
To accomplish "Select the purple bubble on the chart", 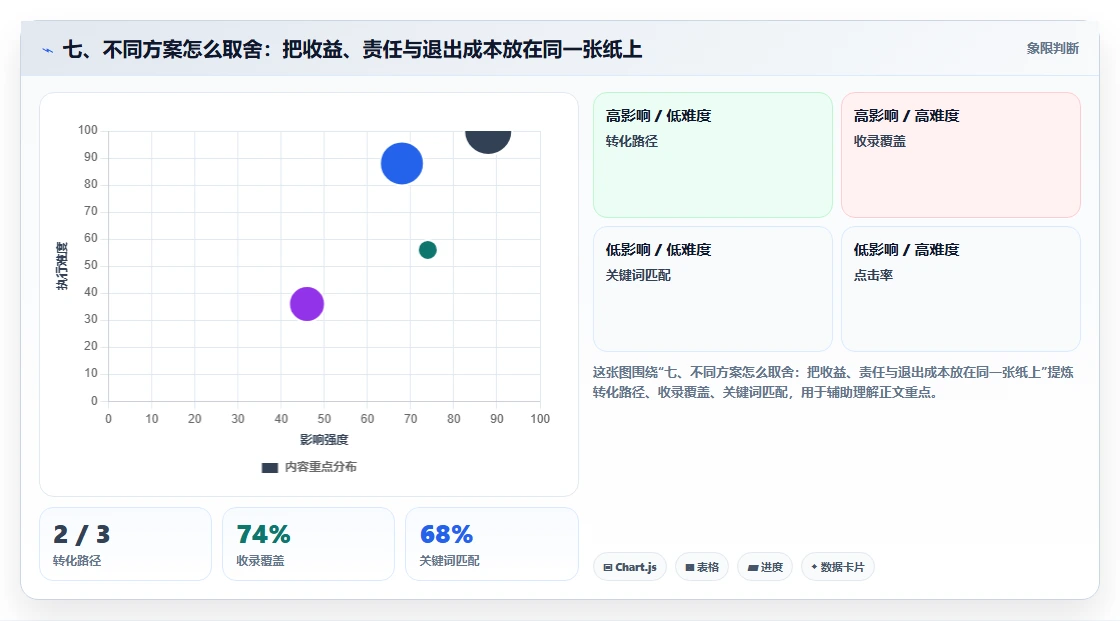I will pos(306,304).
